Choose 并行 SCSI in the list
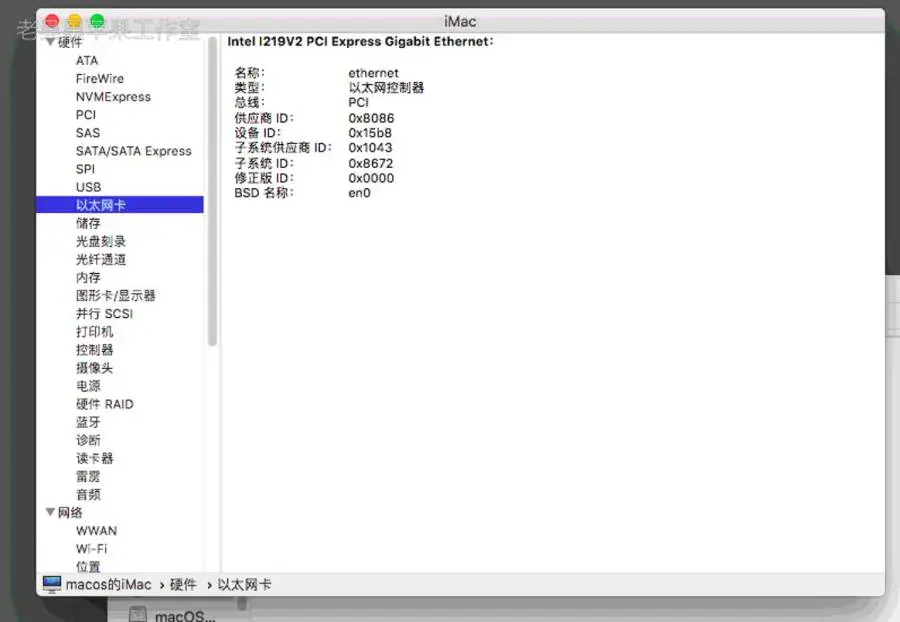 click(x=104, y=313)
